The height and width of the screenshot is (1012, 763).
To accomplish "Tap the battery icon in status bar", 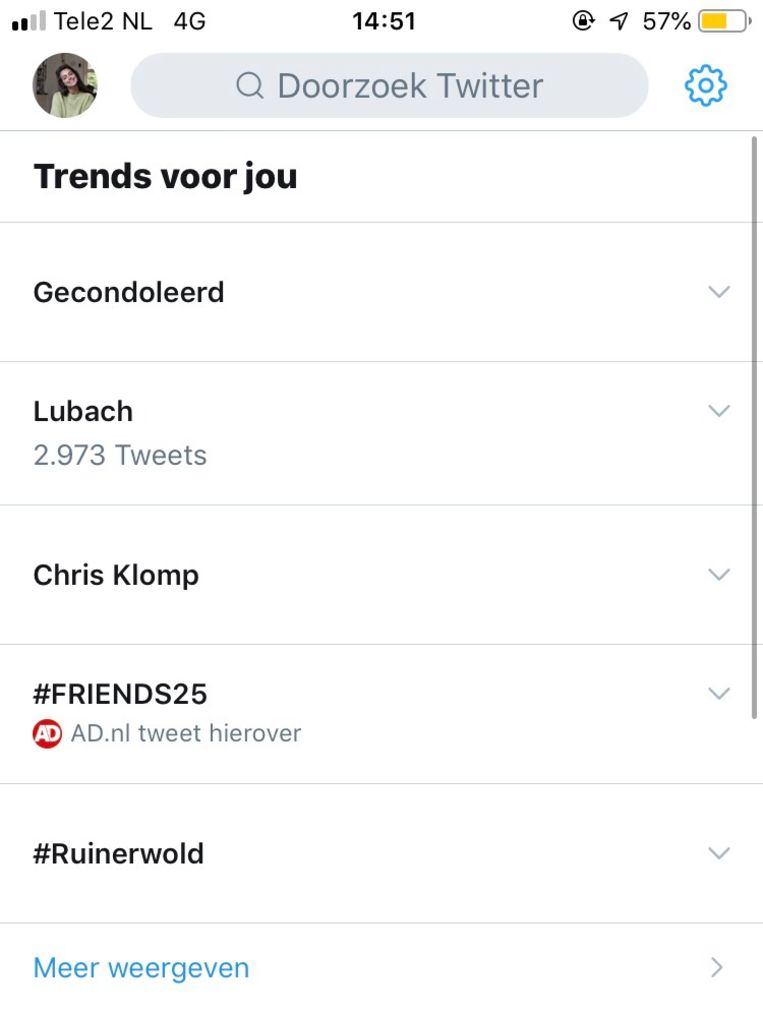I will pyautogui.click(x=724, y=21).
